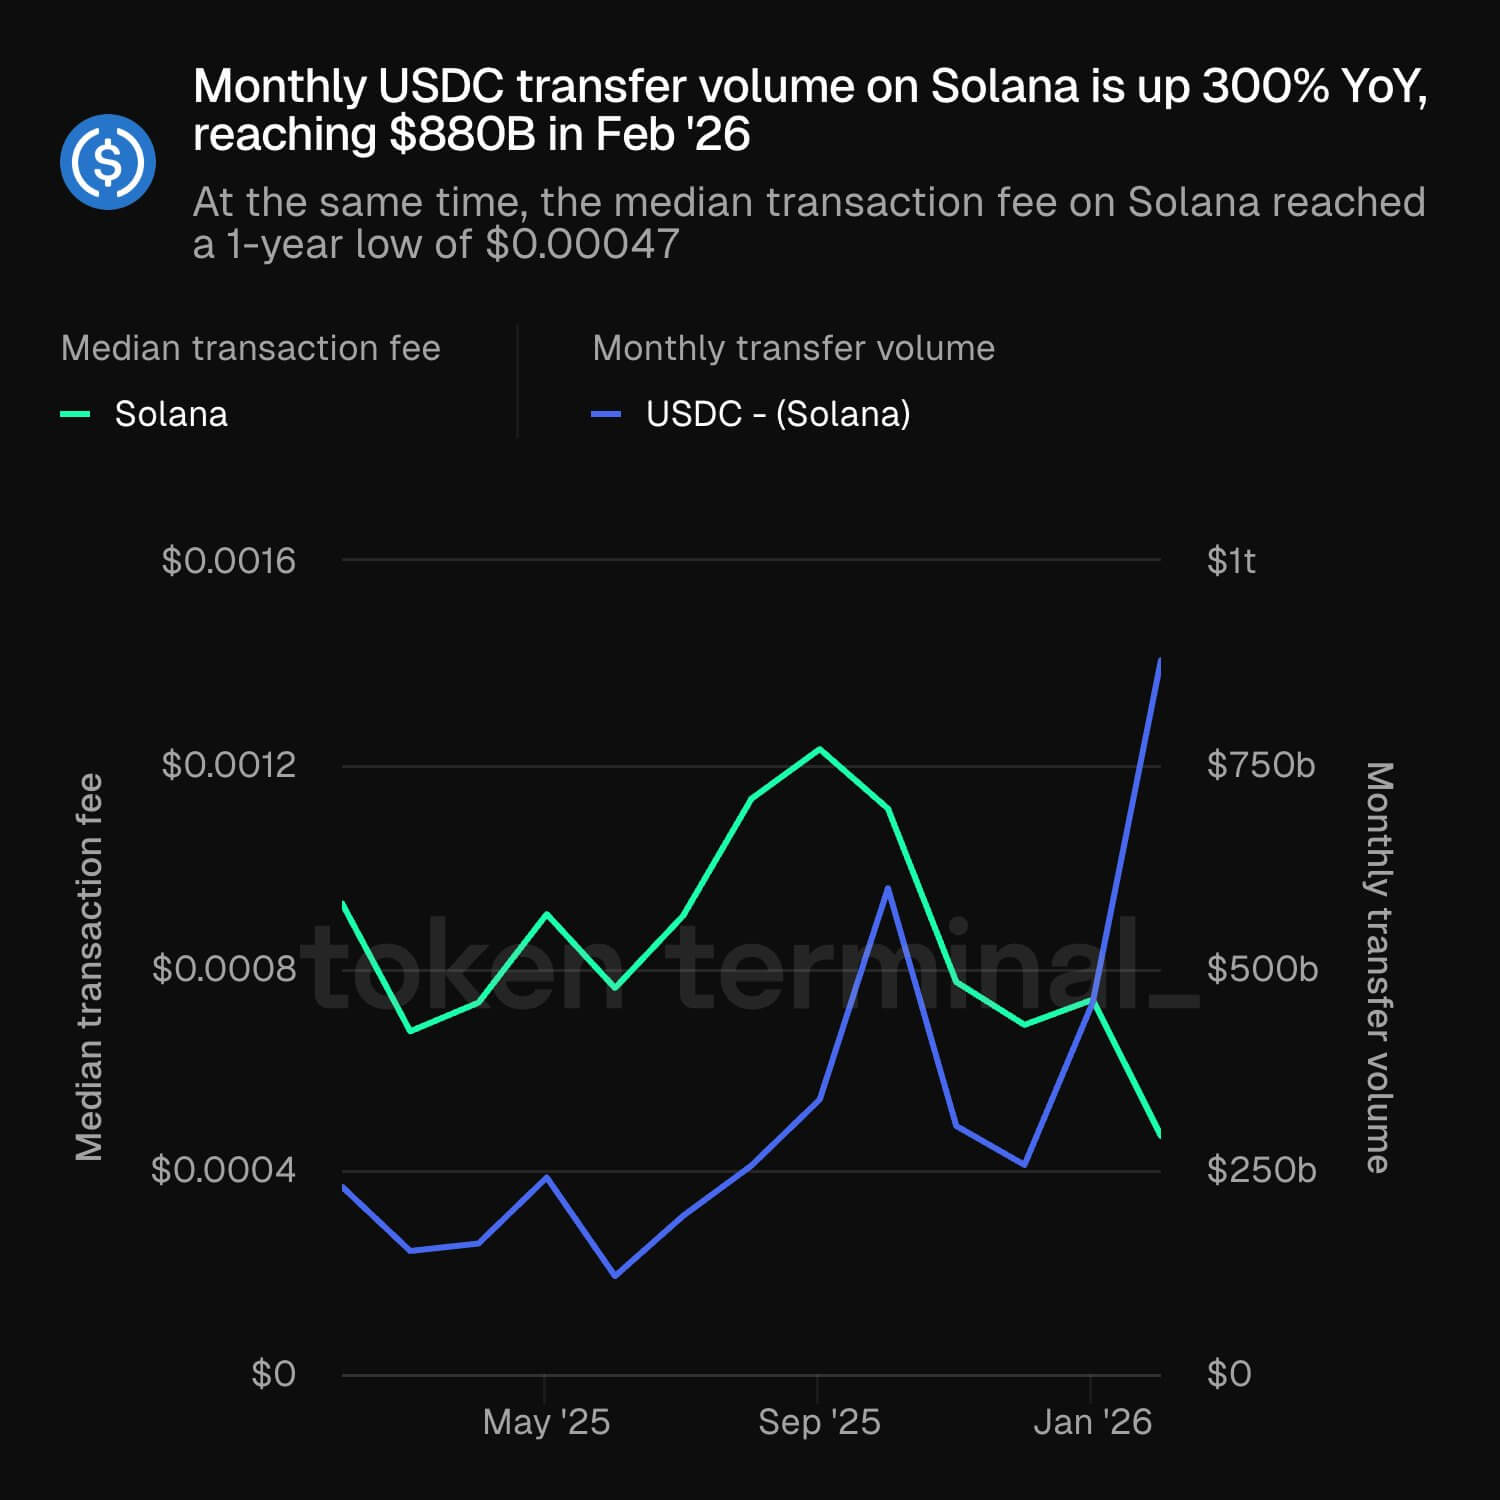Click the green Solana legend swatch
This screenshot has height=1500, width=1500.
[x=76, y=414]
